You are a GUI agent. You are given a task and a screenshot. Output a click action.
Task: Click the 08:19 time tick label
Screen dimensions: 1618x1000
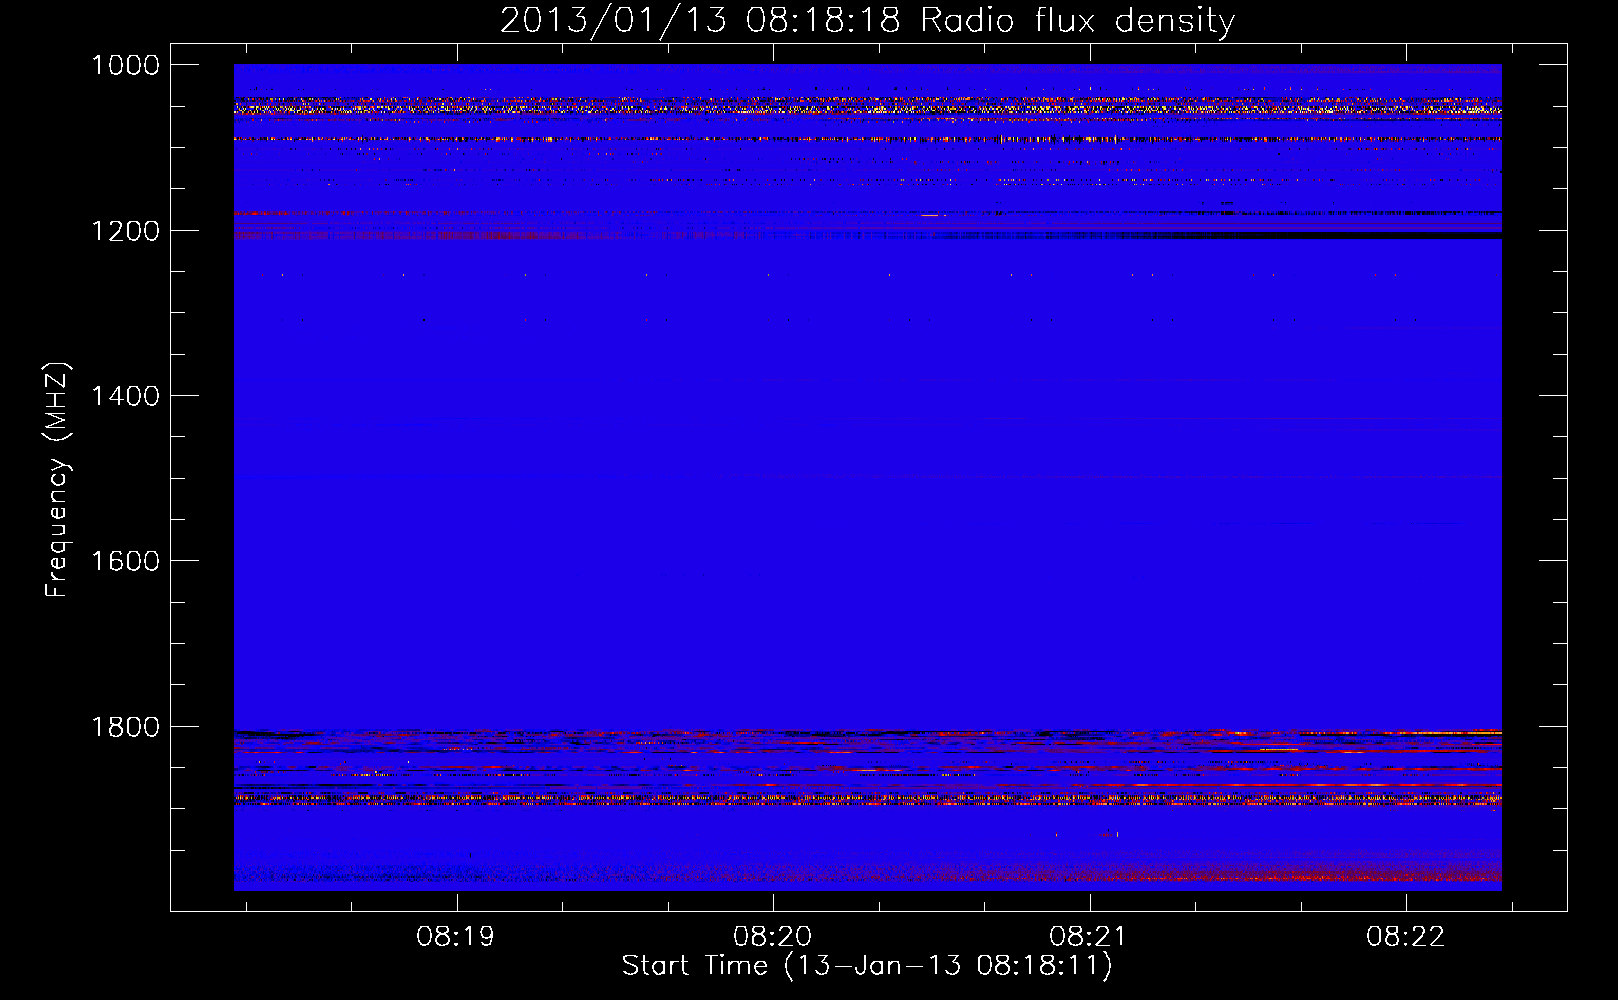tap(457, 937)
